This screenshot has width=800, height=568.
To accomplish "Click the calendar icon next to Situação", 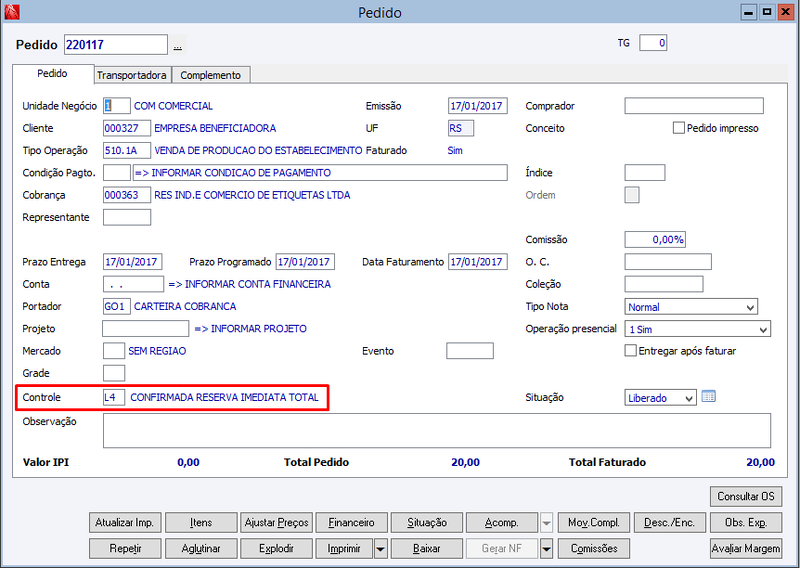I will (x=708, y=397).
